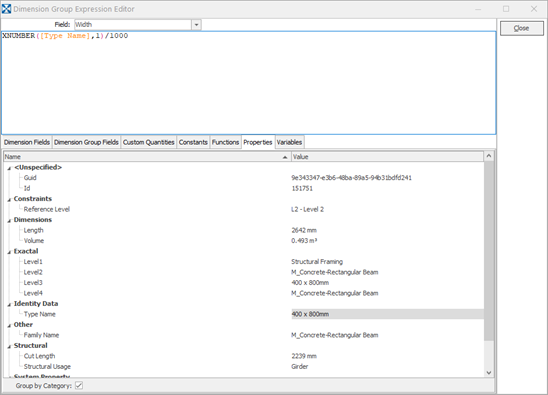
Task: Click the value L2 - Level 2
Action: tap(308, 209)
